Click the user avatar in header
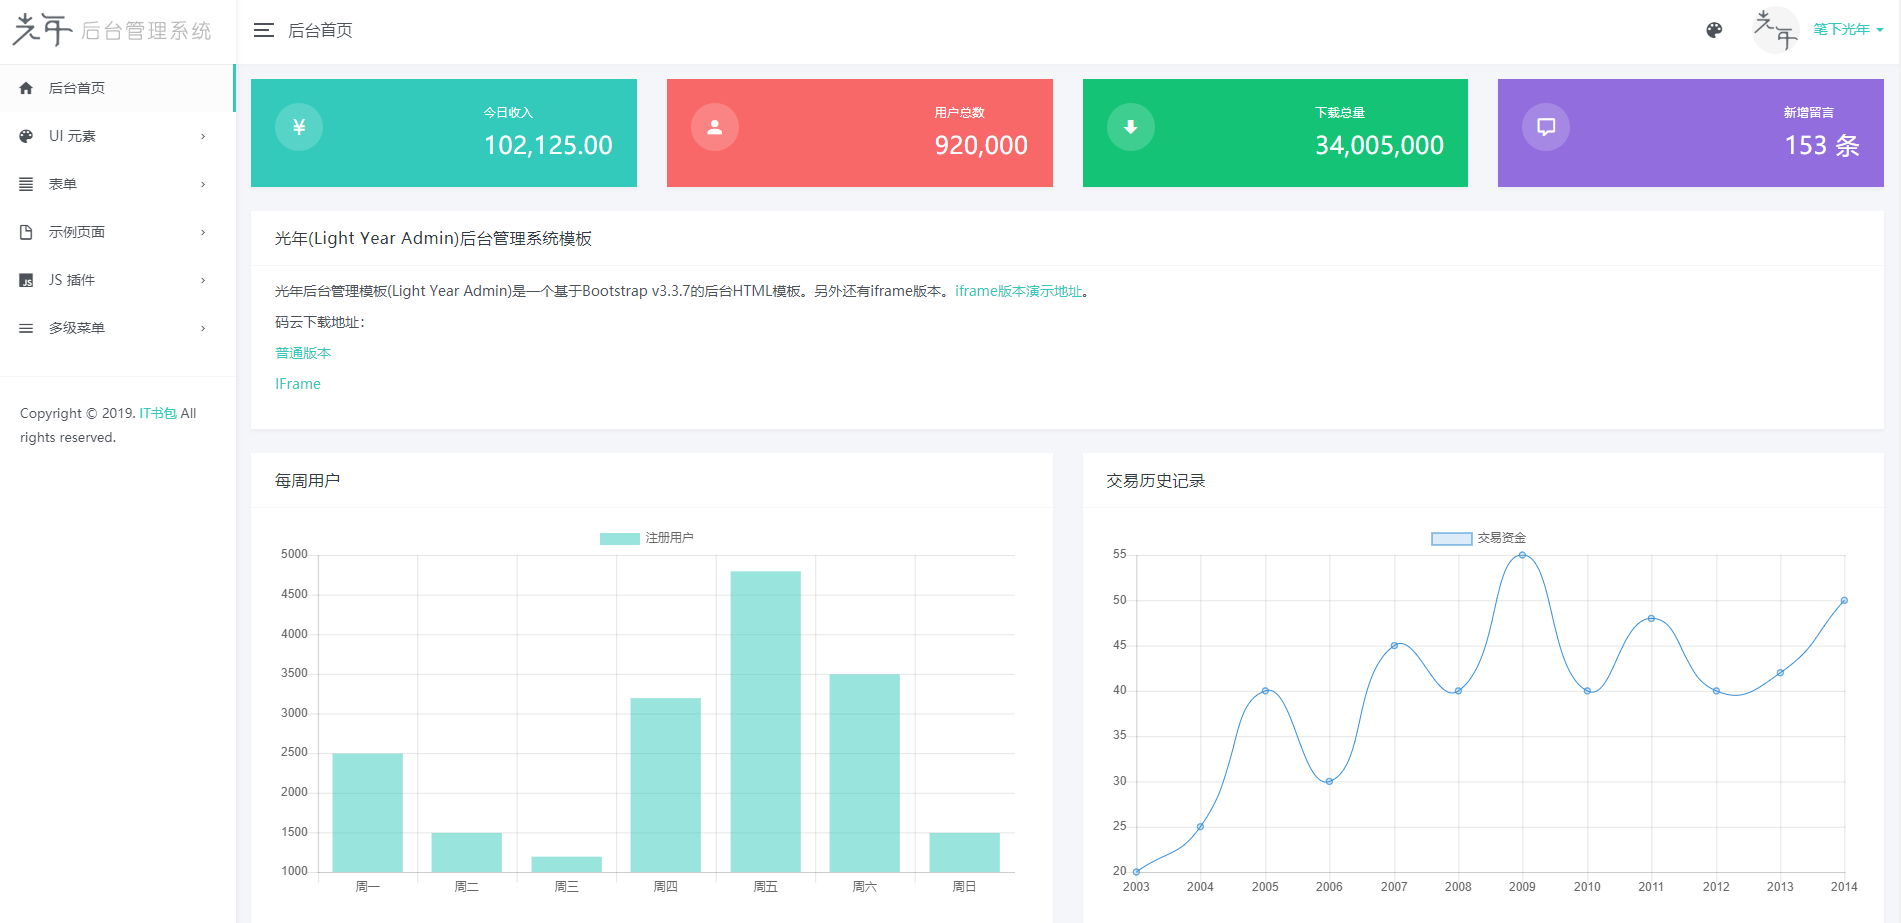The image size is (1901, 923). pos(1776,30)
